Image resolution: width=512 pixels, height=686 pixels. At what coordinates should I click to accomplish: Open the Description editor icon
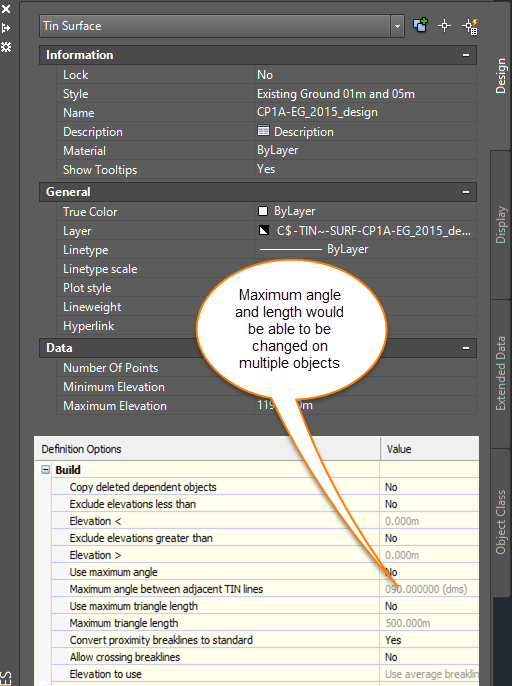click(263, 131)
